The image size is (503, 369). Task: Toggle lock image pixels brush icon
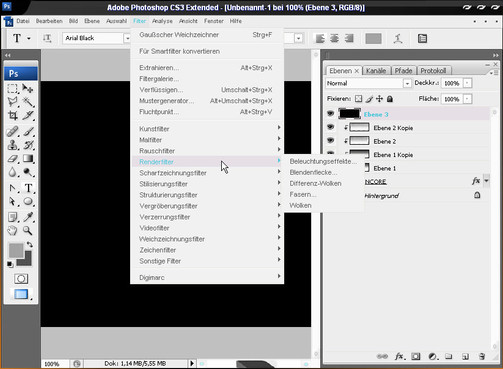click(369, 99)
